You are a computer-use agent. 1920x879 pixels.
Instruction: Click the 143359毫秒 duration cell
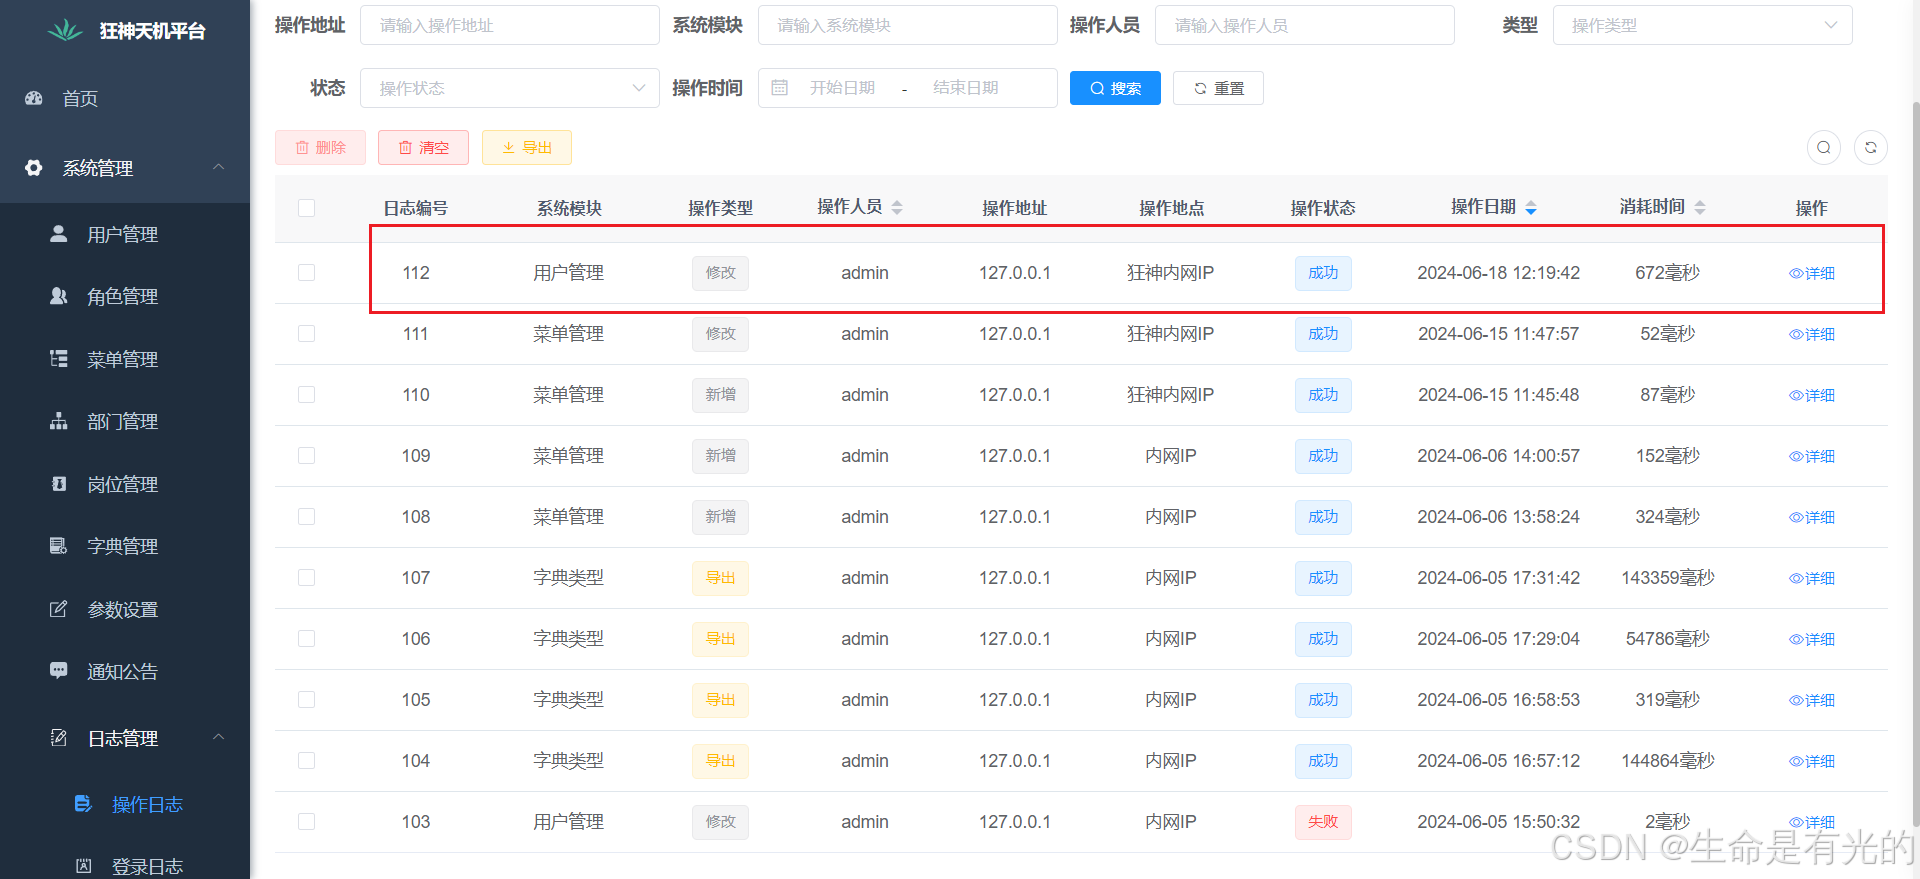(1668, 578)
